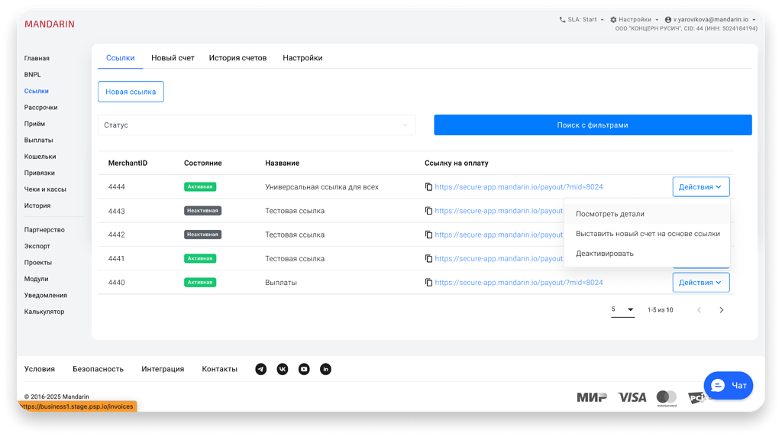Open Telegram icon in footer
782x438 pixels.
(x=261, y=369)
